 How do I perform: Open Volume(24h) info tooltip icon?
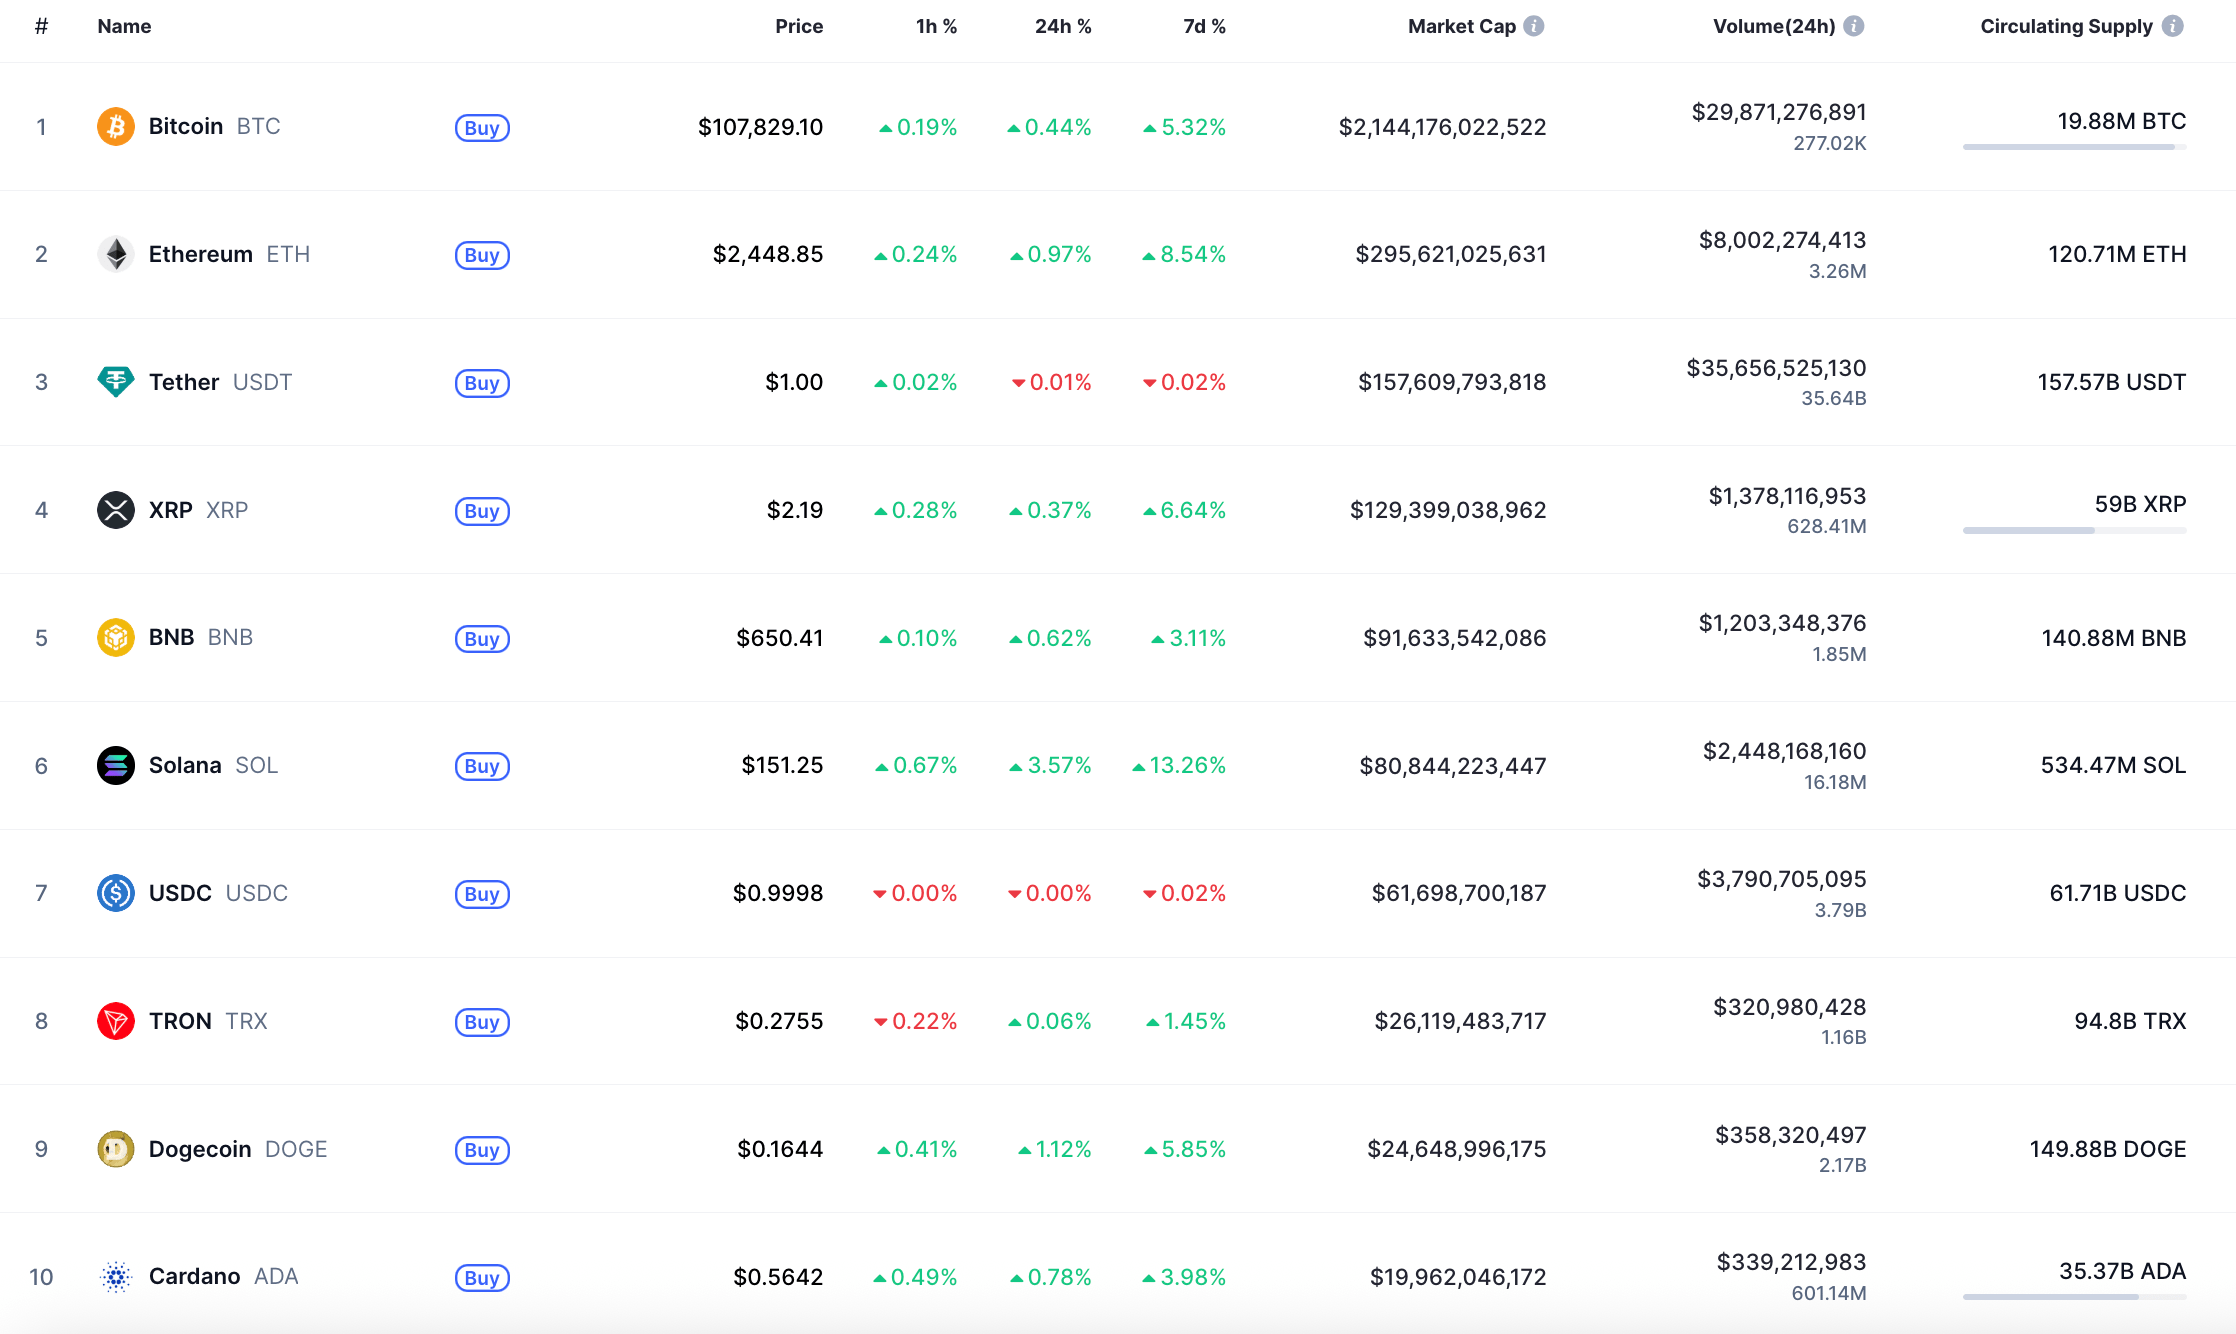pyautogui.click(x=1854, y=26)
